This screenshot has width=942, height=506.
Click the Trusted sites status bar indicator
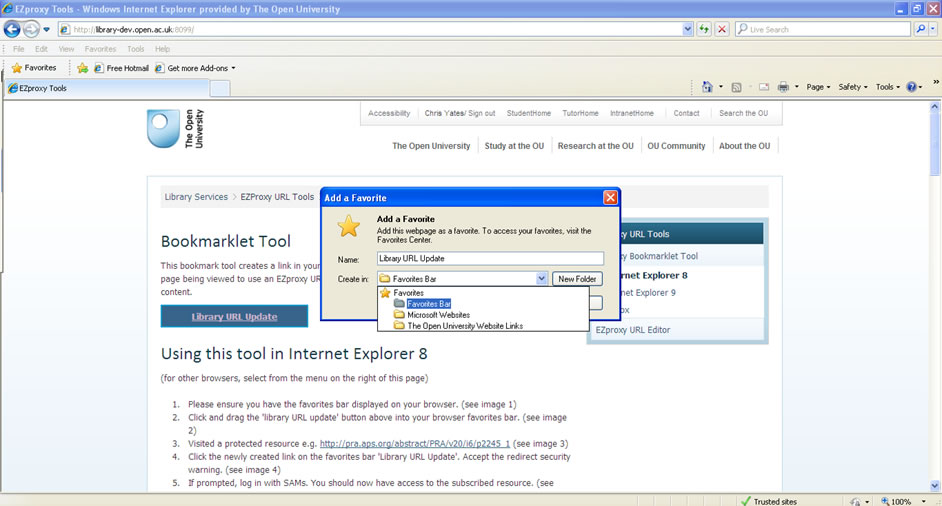pyautogui.click(x=769, y=501)
